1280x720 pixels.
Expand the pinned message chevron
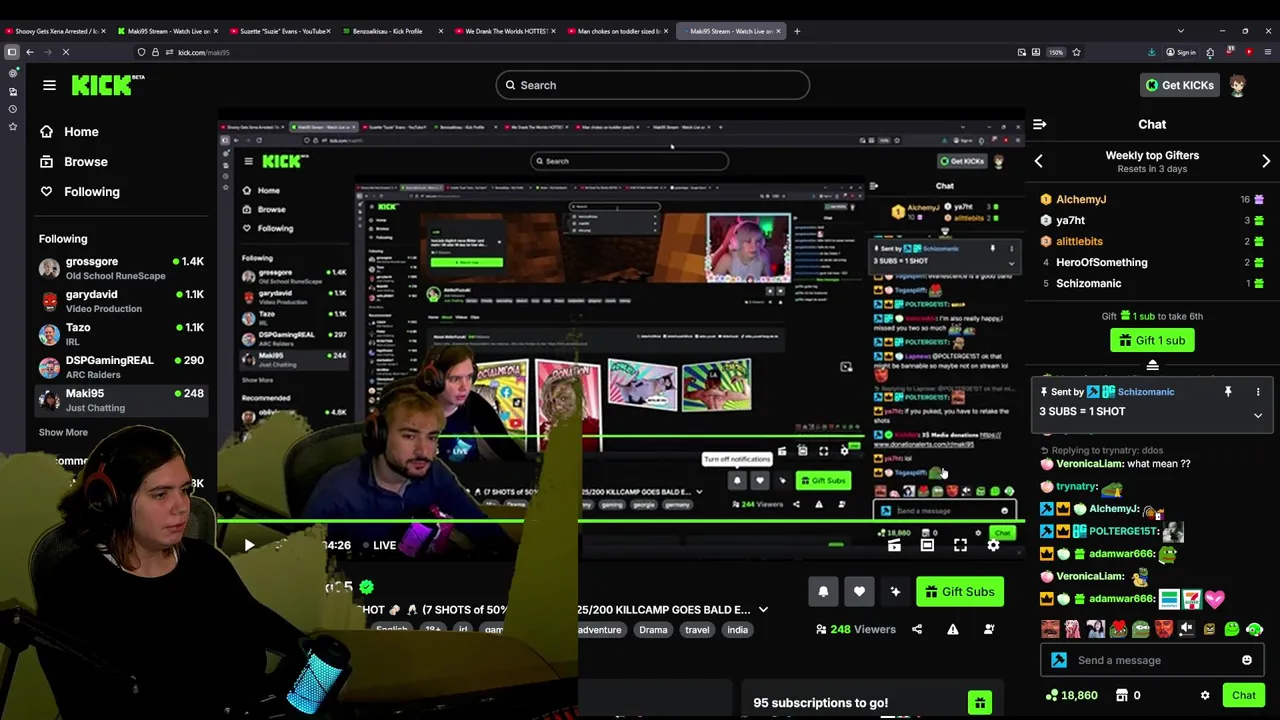tap(1258, 415)
